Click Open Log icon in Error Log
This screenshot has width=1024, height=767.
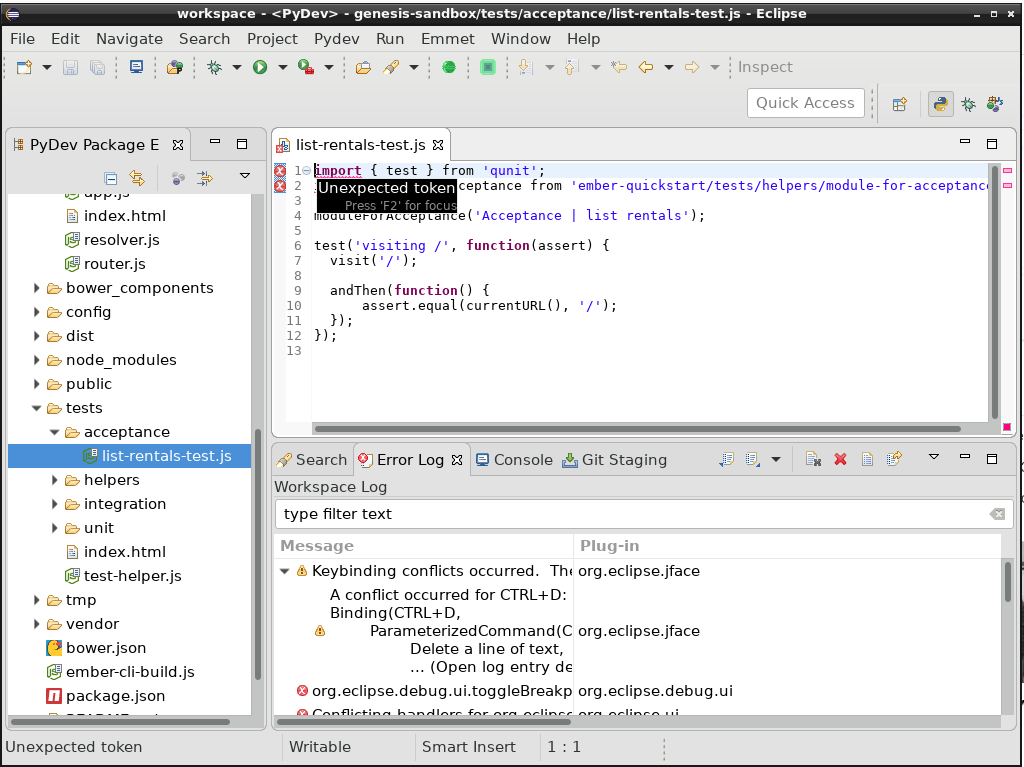[867, 460]
